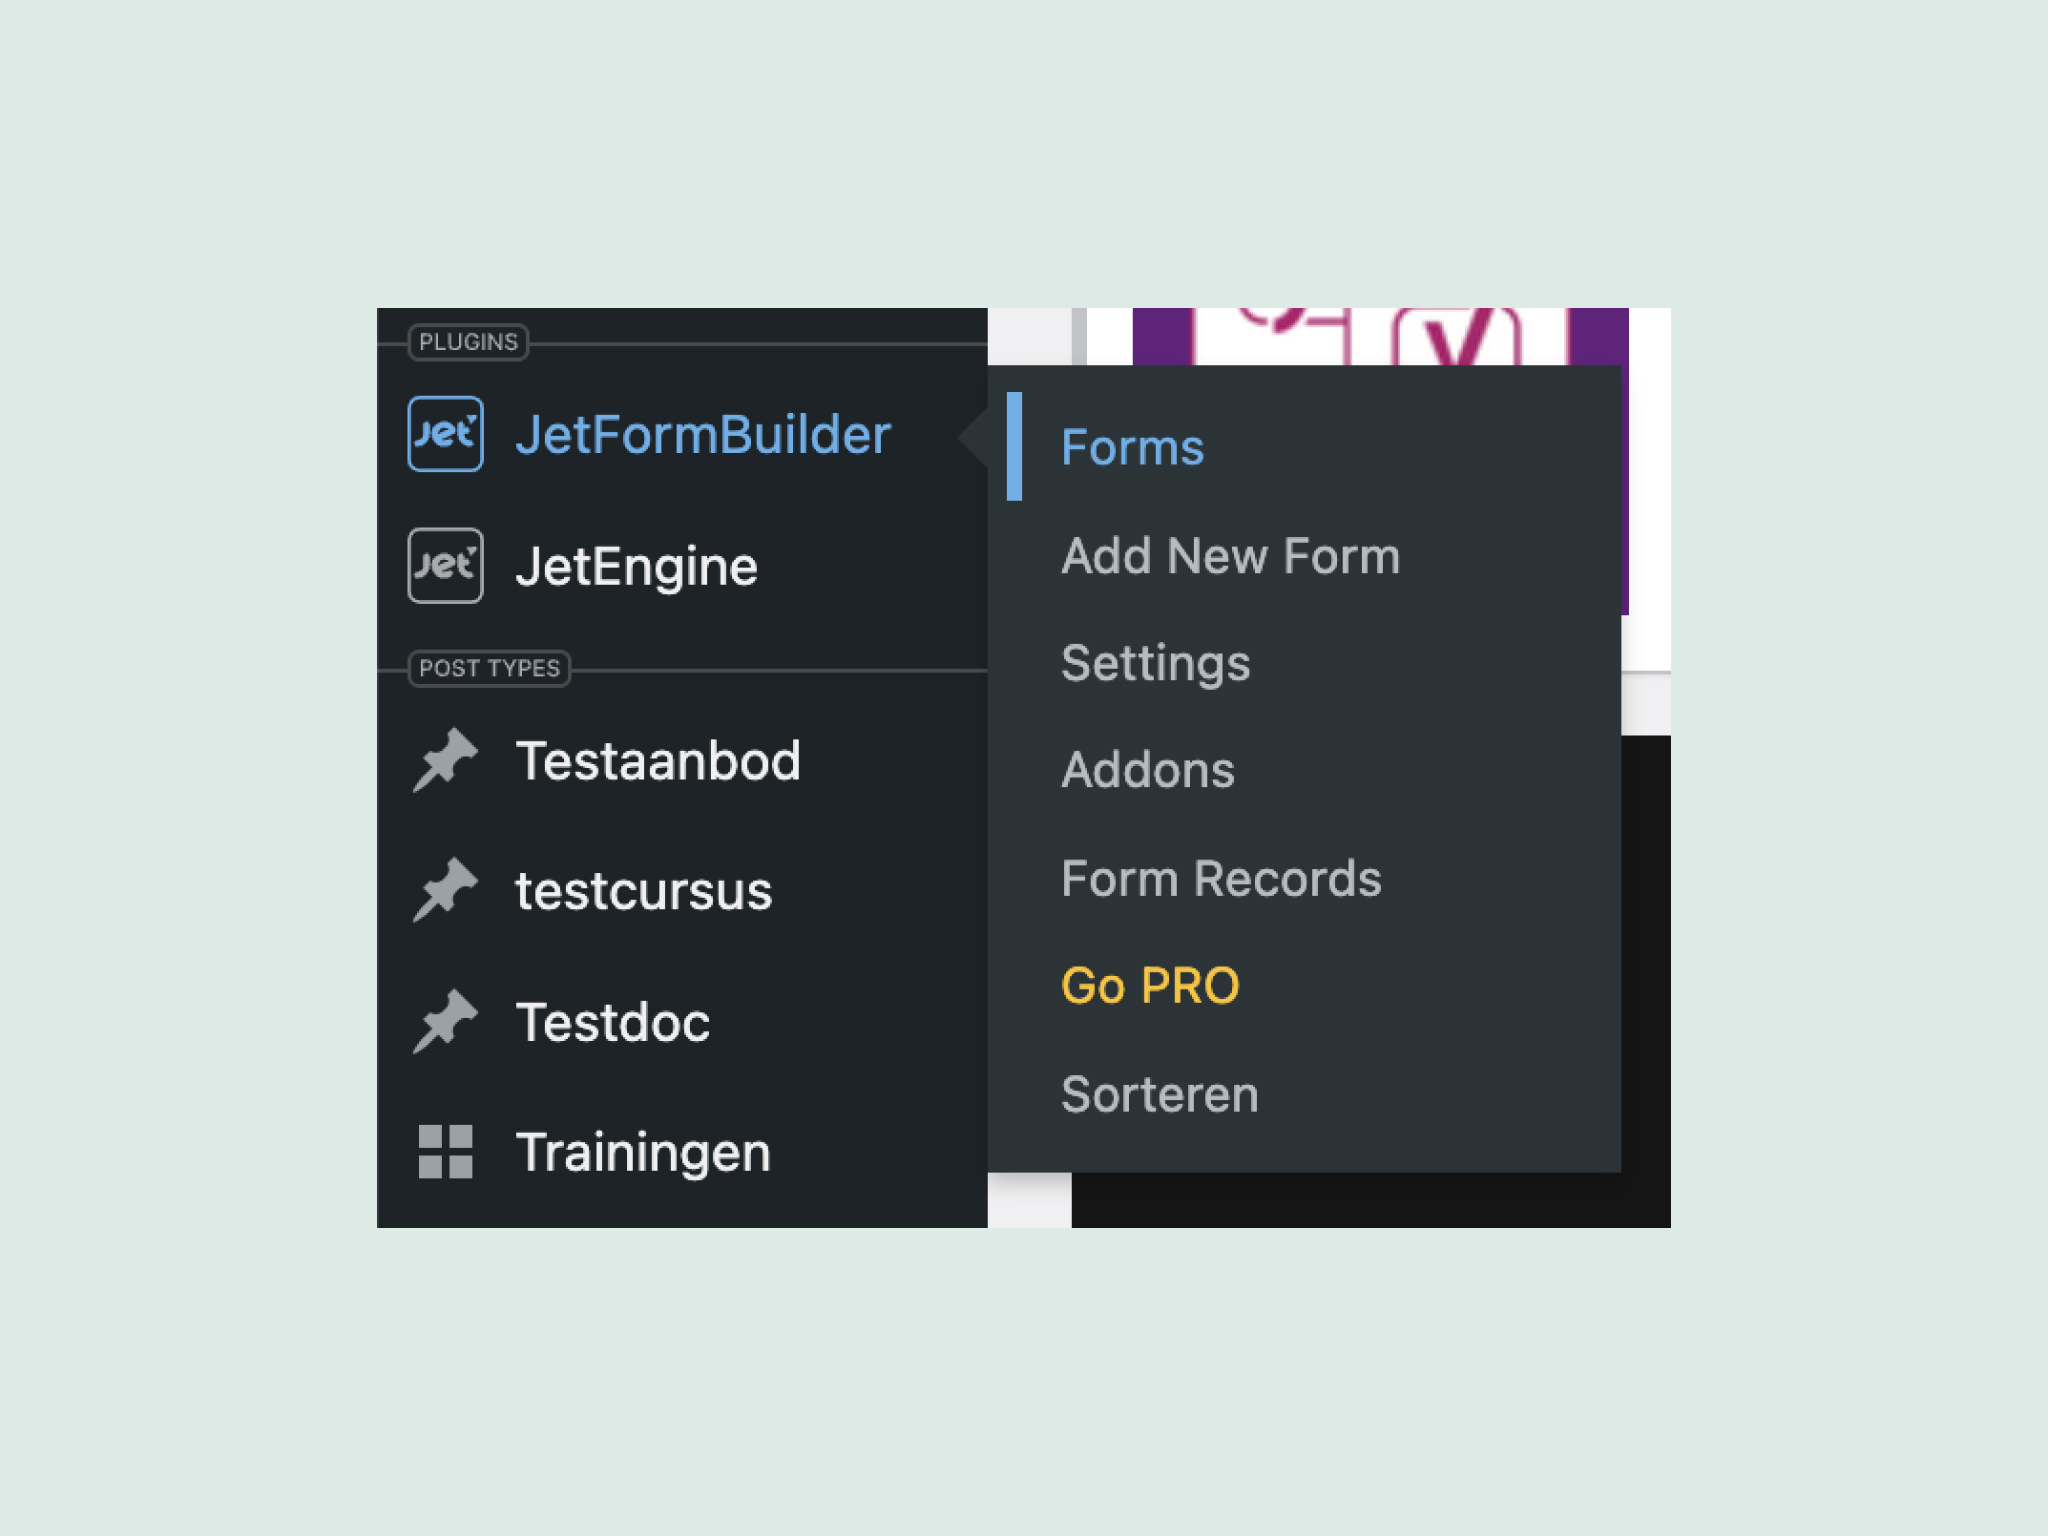This screenshot has width=2048, height=1536.
Task: Click the JetEngine jet icon
Action: coord(446,566)
